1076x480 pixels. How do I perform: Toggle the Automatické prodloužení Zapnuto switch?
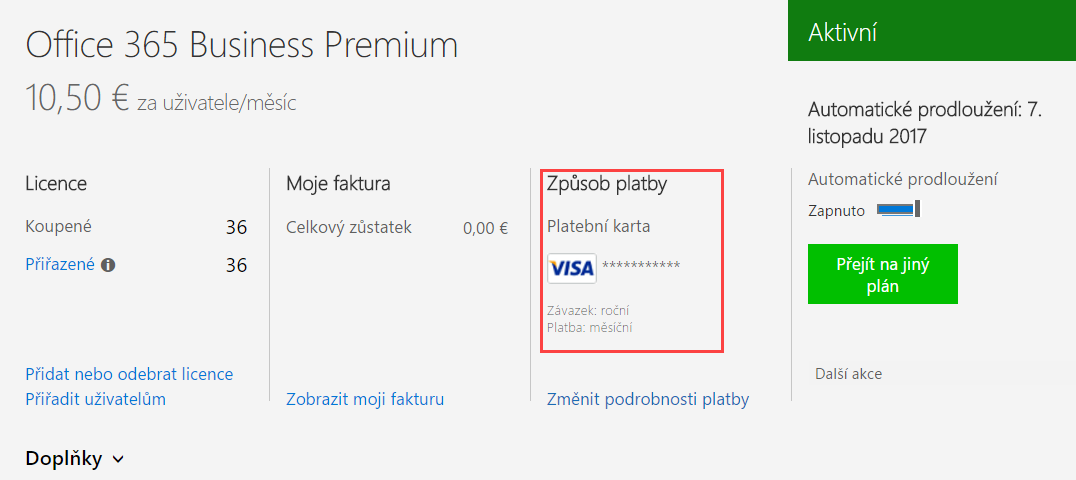pyautogui.click(x=898, y=209)
